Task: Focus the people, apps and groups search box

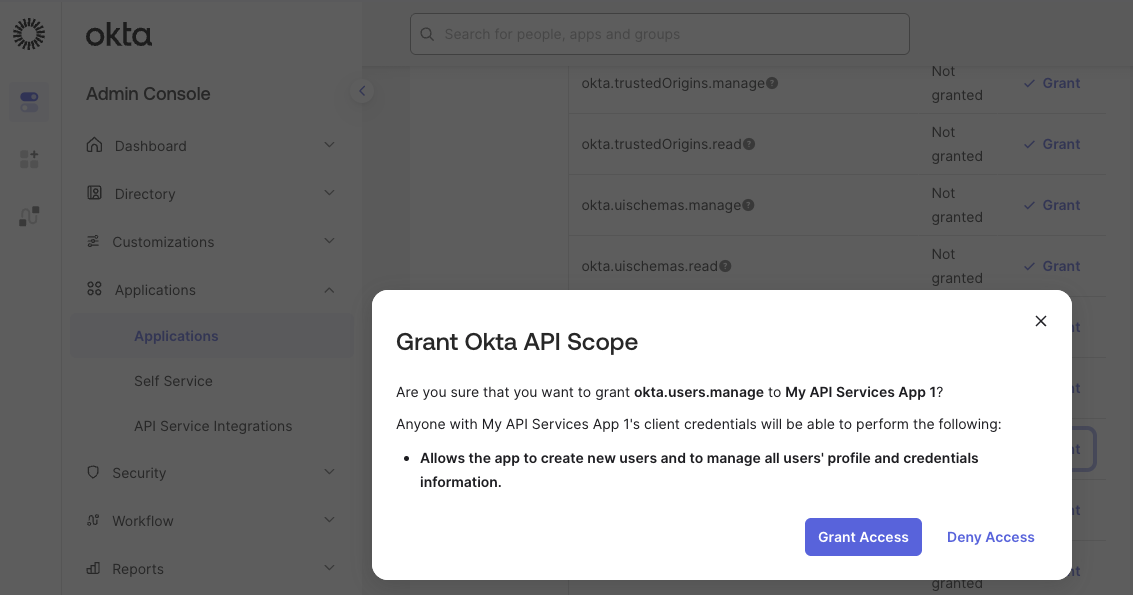Action: [x=660, y=34]
